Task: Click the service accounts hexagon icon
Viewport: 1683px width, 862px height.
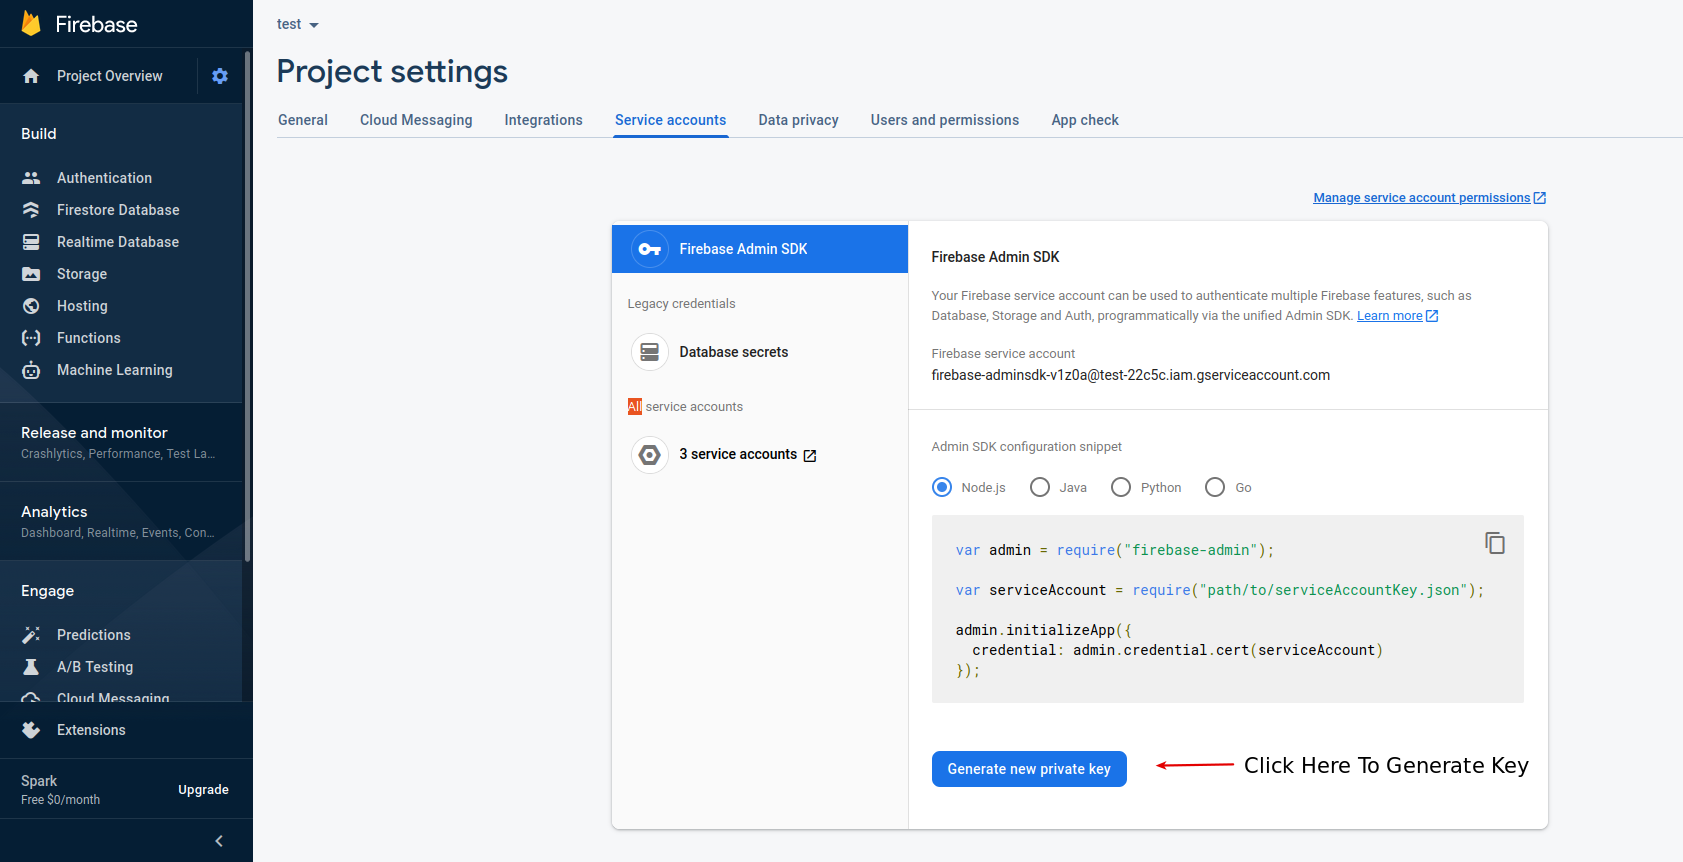Action: [x=650, y=455]
